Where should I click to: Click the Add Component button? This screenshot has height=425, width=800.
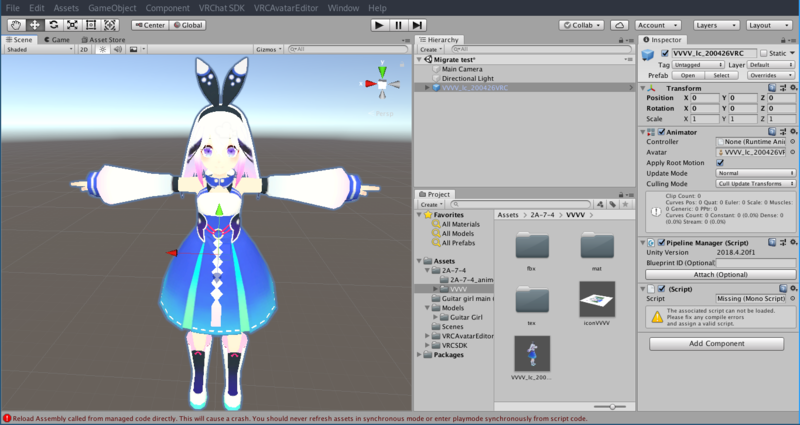point(716,343)
